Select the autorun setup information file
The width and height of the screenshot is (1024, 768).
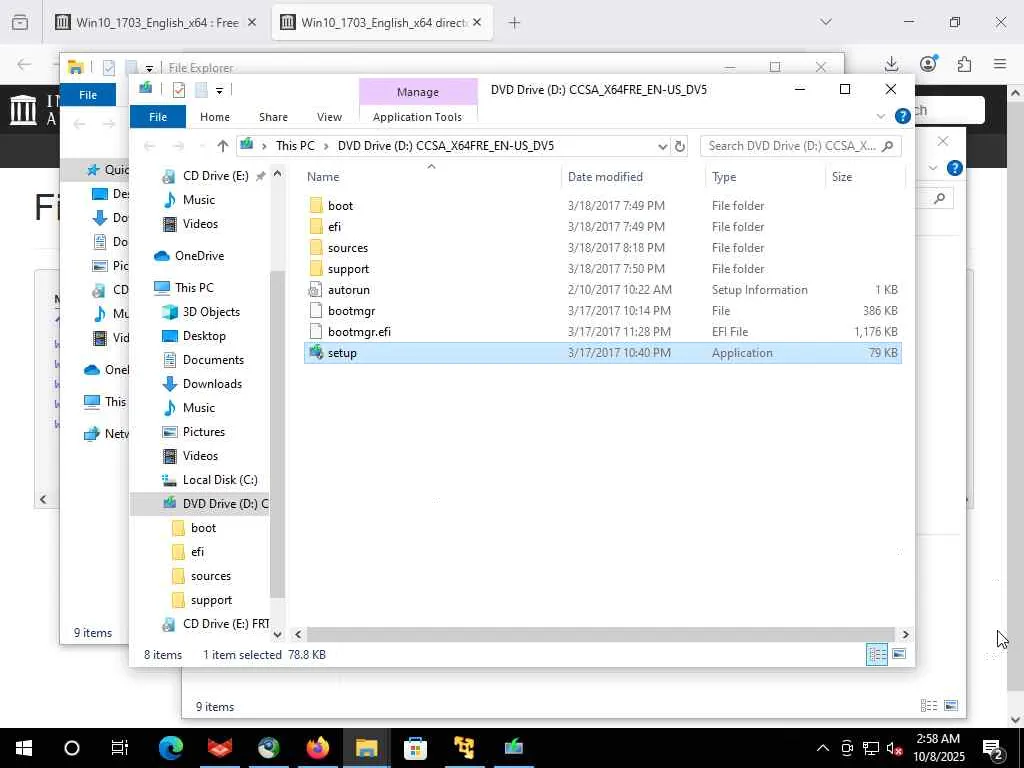[348, 289]
